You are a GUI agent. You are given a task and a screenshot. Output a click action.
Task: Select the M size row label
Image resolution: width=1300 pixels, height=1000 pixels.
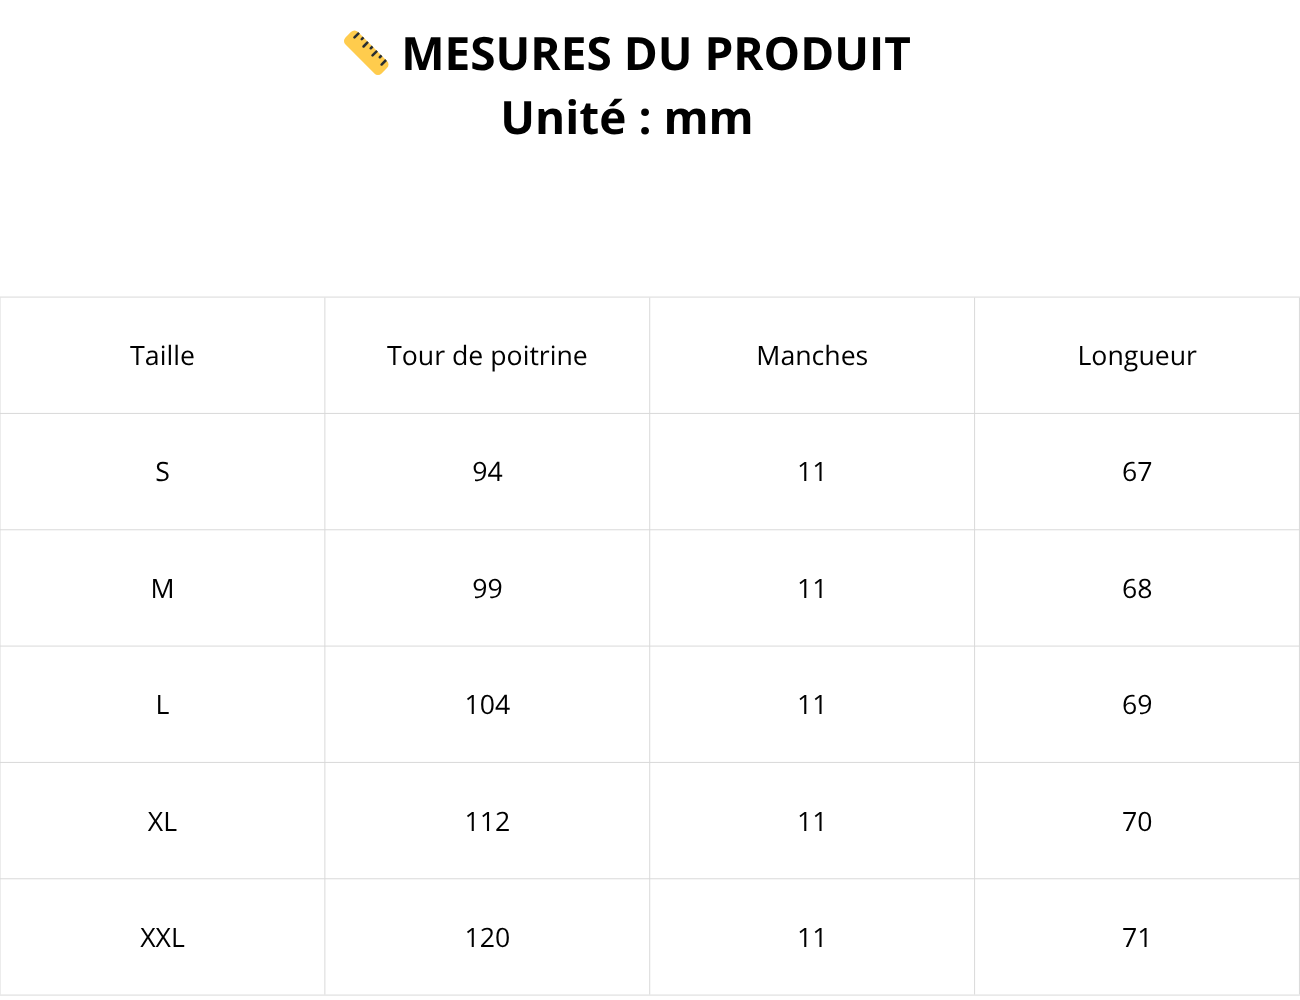click(162, 589)
